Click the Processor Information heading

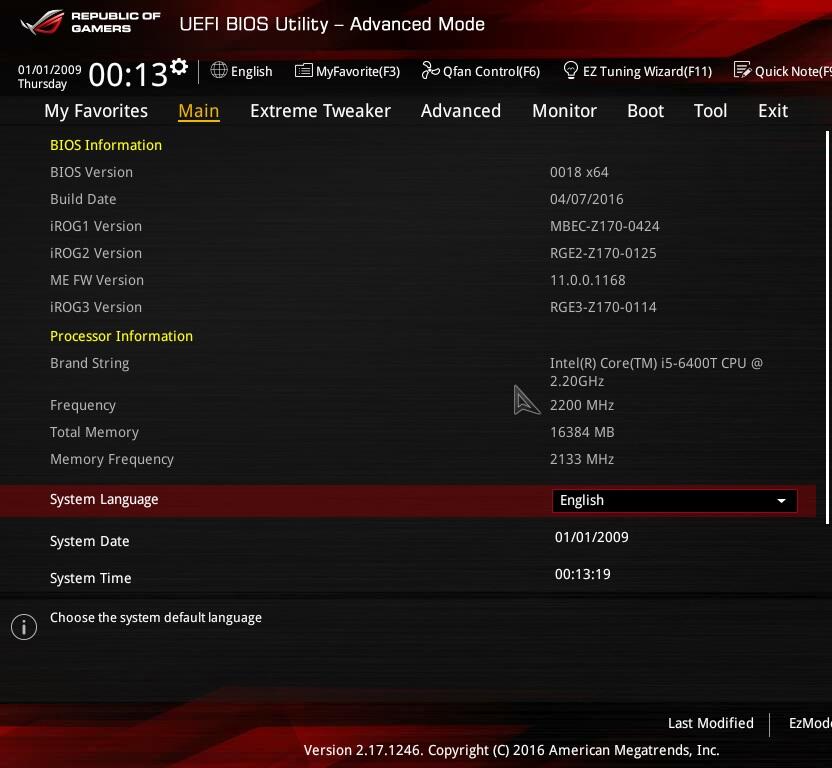click(x=122, y=336)
